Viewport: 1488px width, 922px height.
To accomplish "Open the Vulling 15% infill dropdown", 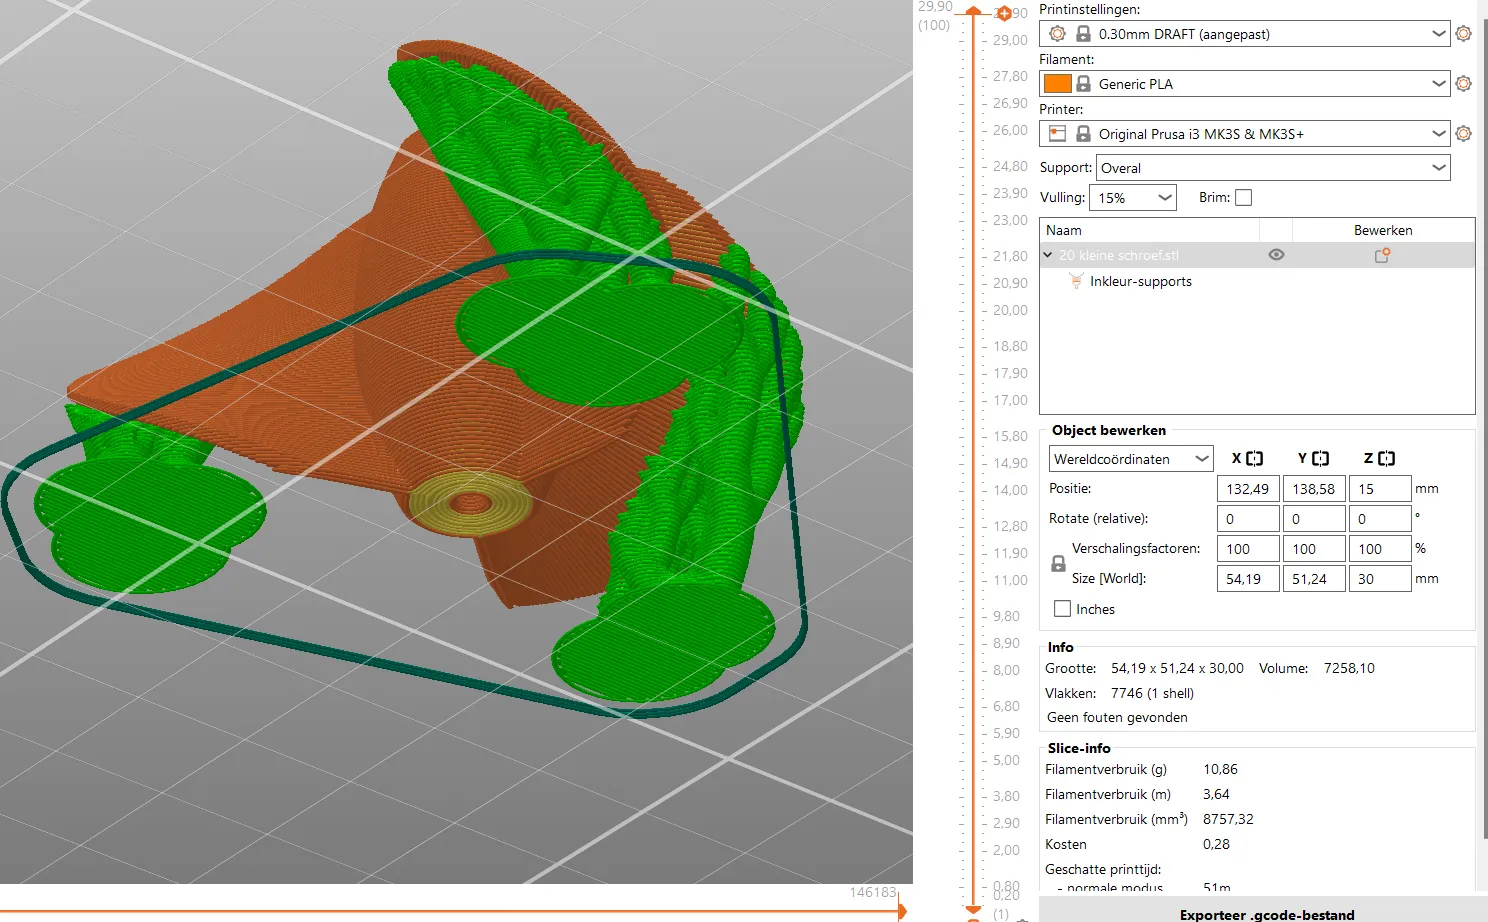I will pos(1132,198).
